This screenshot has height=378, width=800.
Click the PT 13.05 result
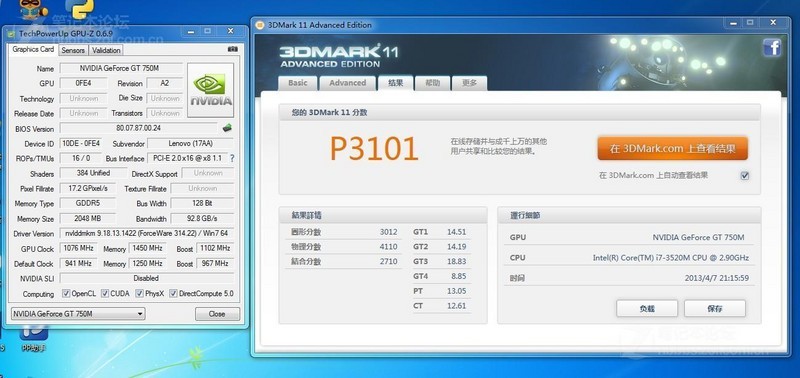coord(456,291)
